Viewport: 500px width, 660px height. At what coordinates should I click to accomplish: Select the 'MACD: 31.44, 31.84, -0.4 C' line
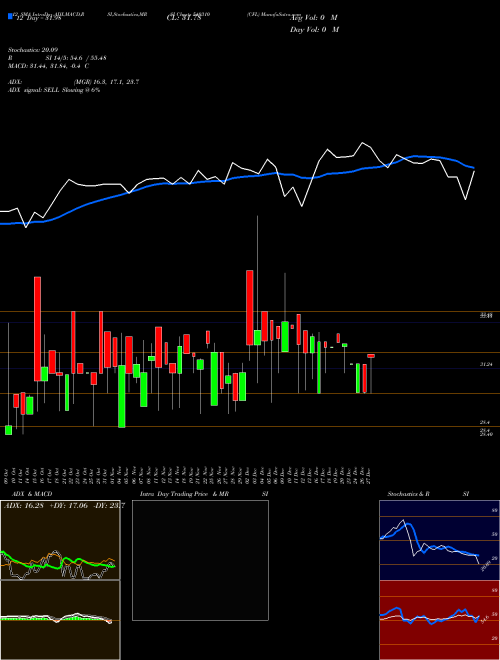pos(48,66)
